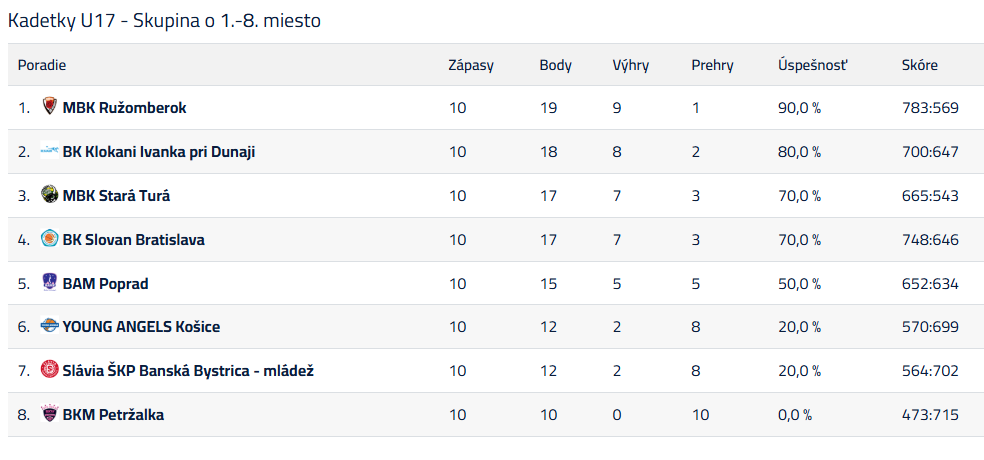Click the BK Slovan Bratislava team logo

50,239
